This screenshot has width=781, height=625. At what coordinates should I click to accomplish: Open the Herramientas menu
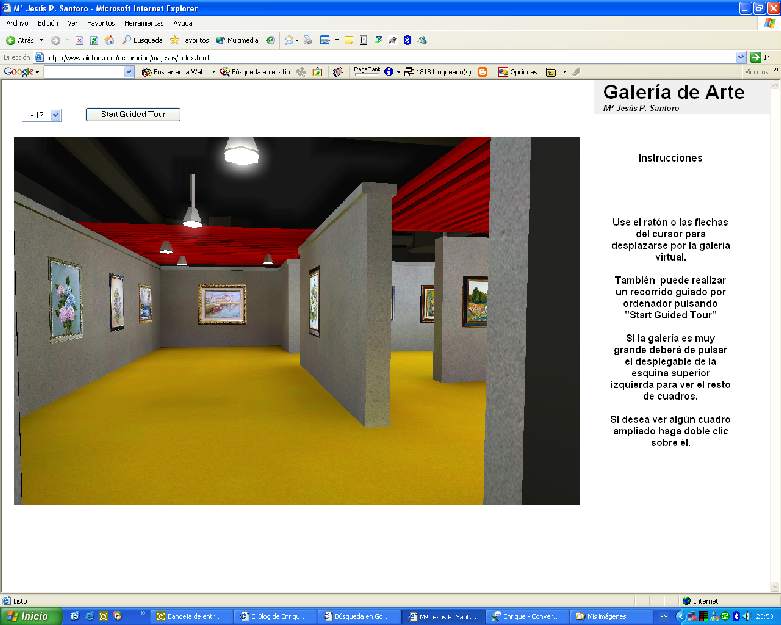point(144,23)
